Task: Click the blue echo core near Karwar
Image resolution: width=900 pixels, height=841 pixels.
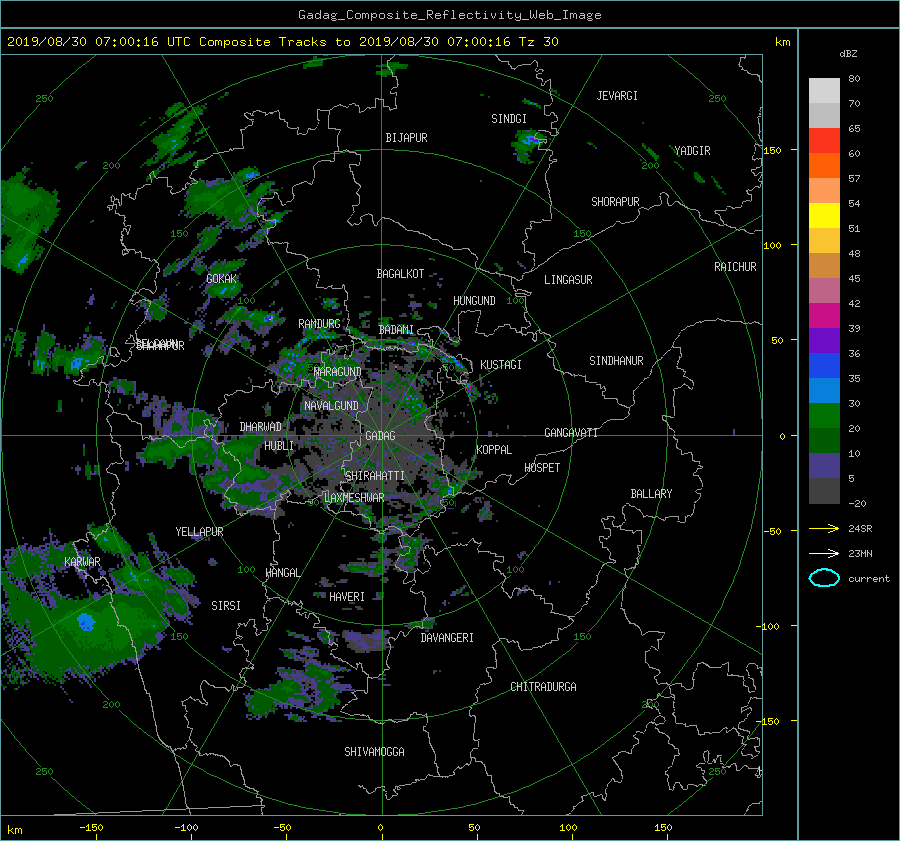Action: (86, 622)
